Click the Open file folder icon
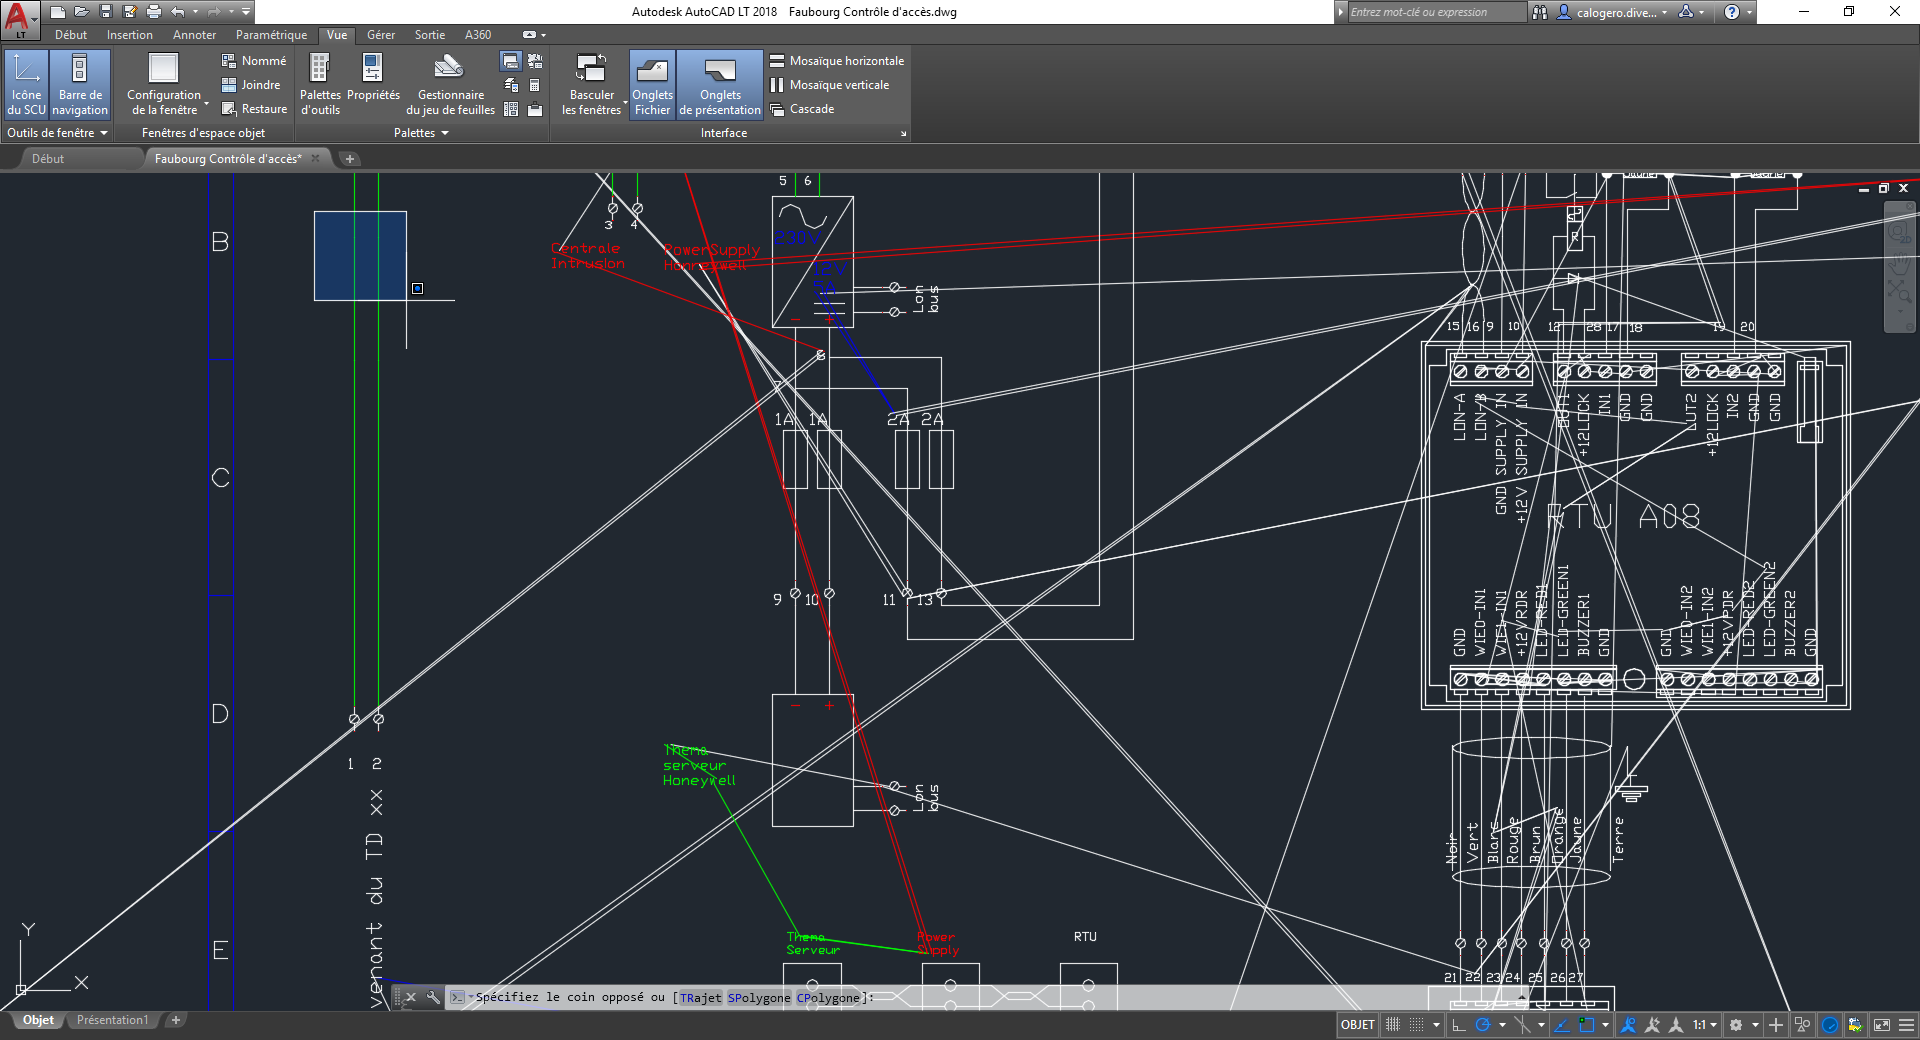 tap(82, 12)
